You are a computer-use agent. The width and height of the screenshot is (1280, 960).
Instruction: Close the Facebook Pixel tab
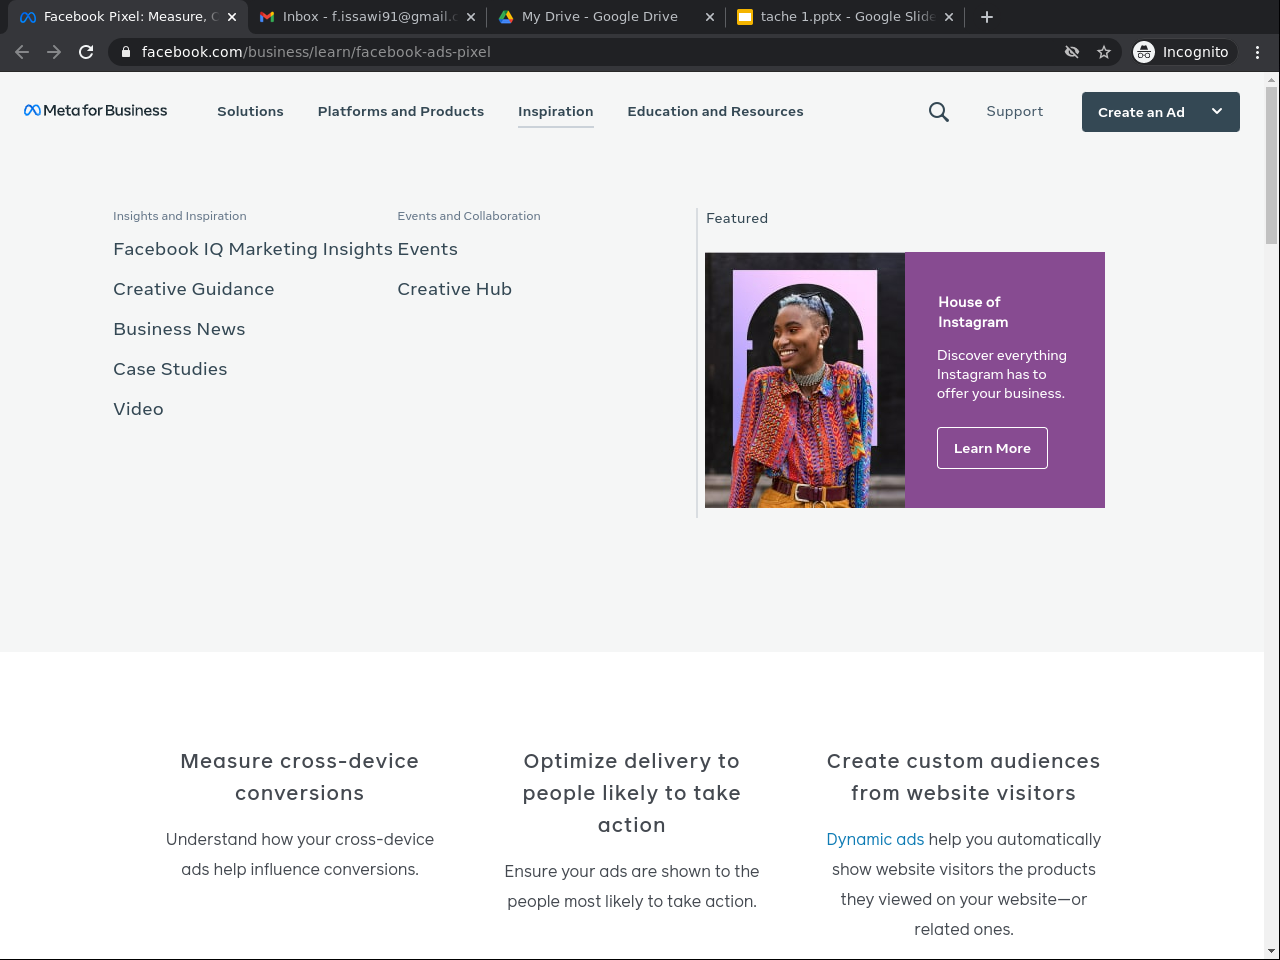[x=232, y=17]
